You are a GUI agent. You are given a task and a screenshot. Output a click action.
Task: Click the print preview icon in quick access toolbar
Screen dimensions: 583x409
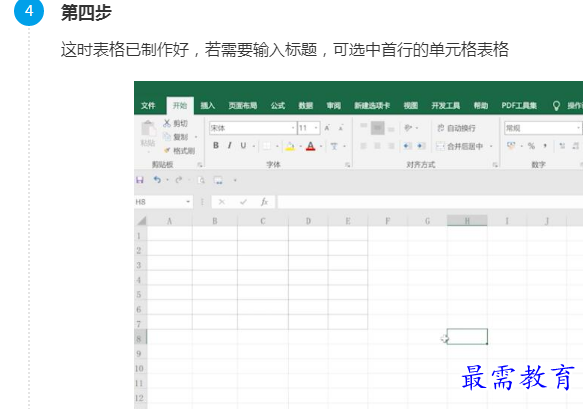(201, 180)
